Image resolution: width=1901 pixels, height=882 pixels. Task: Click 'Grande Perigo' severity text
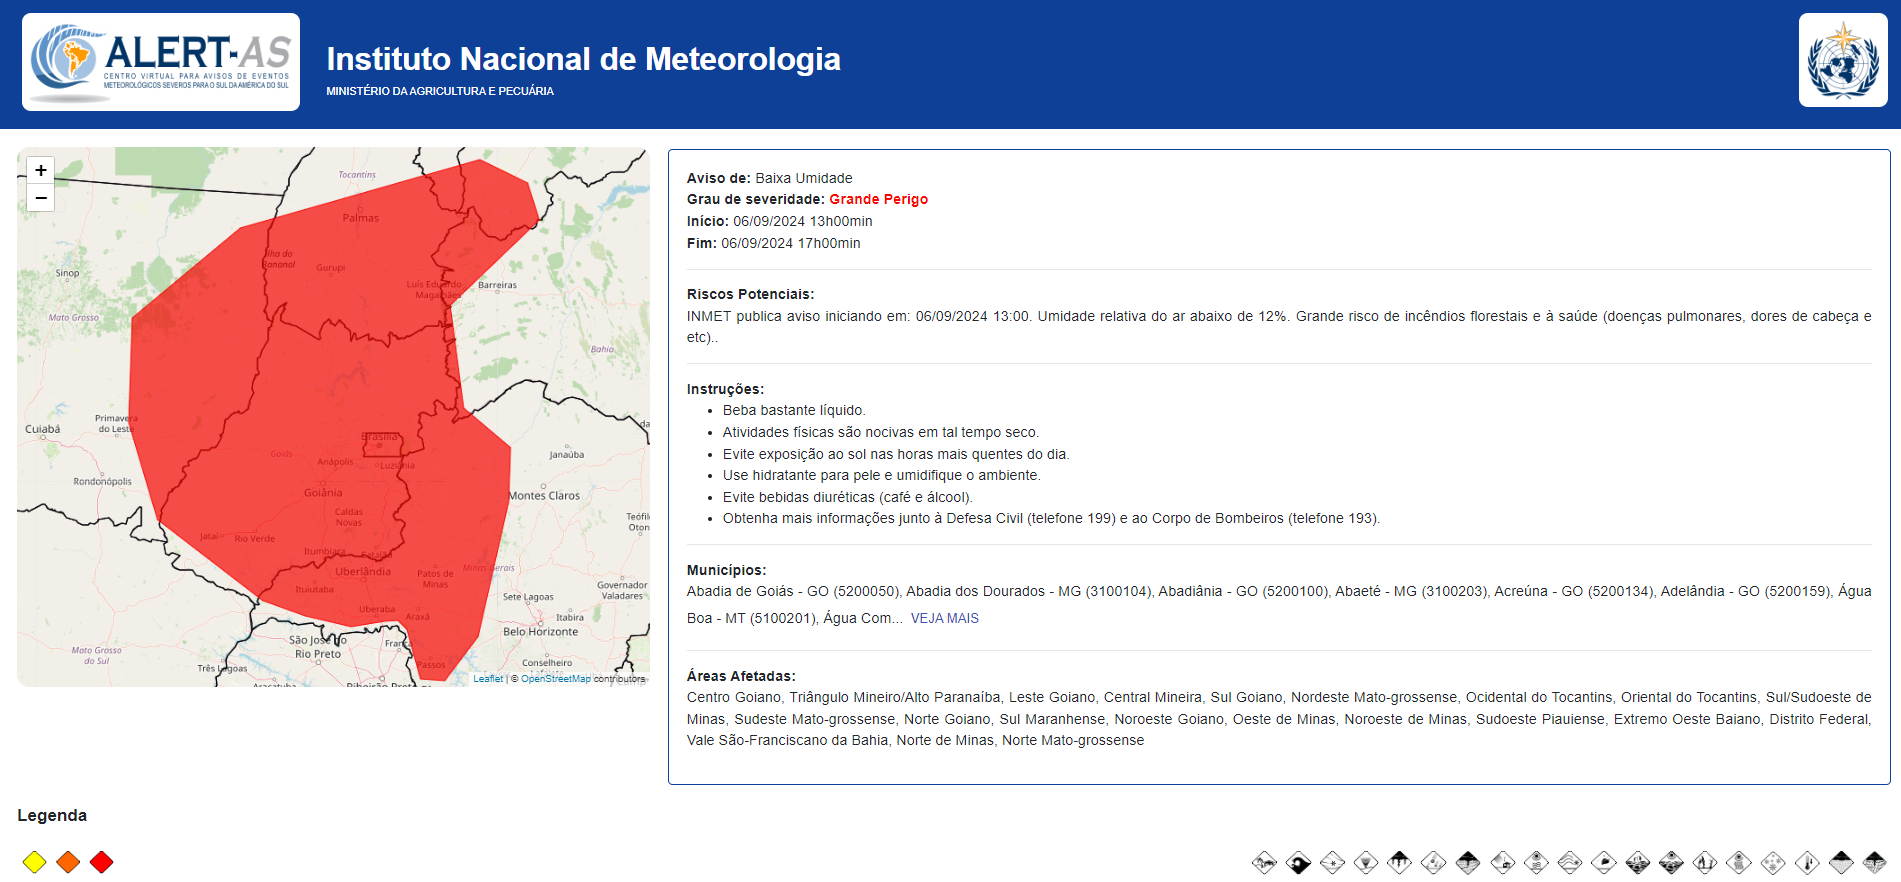click(878, 199)
